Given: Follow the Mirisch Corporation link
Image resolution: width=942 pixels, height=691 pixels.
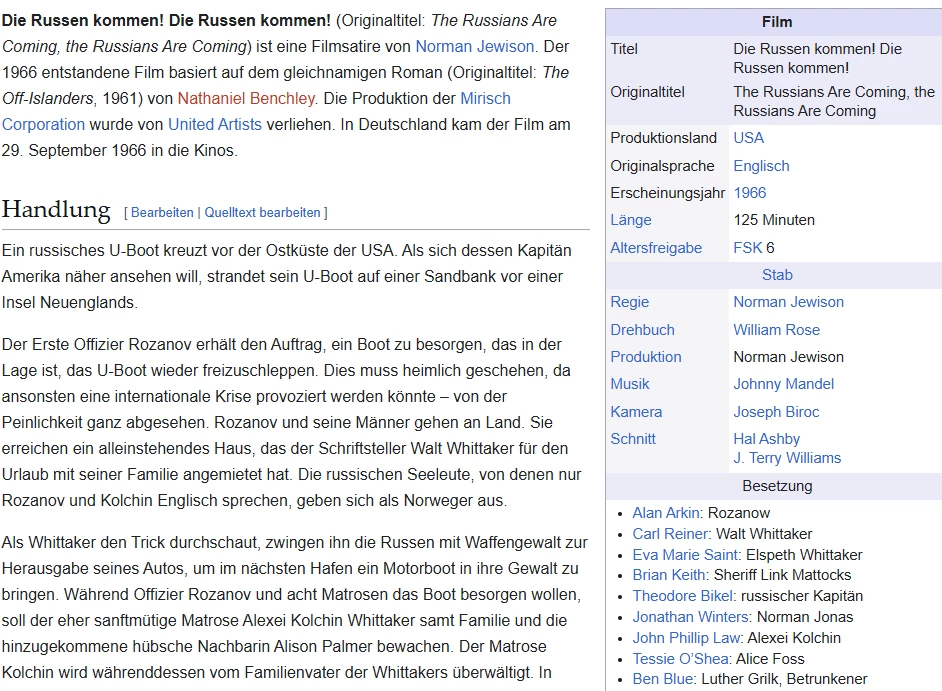Looking at the screenshot, I should (485, 99).
